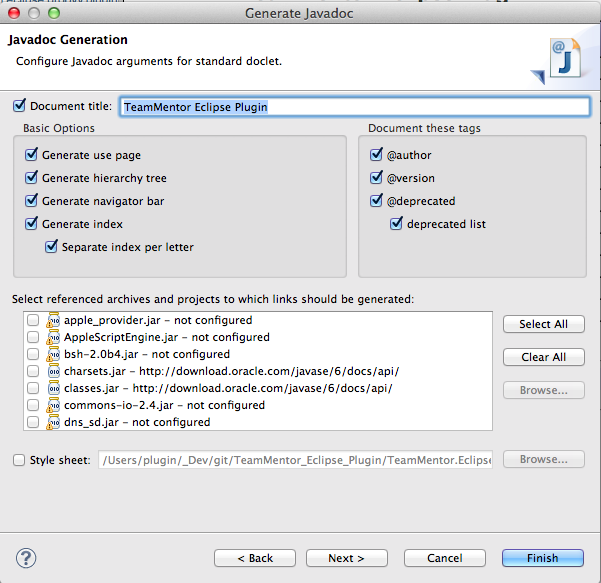The image size is (601, 583).
Task: Check the classes.jar archive checkbox
Action: coord(33,388)
